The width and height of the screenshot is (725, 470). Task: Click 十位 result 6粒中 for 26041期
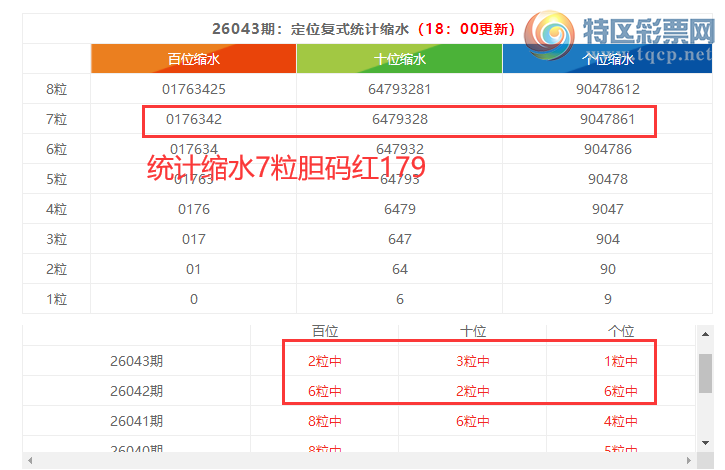pyautogui.click(x=473, y=421)
